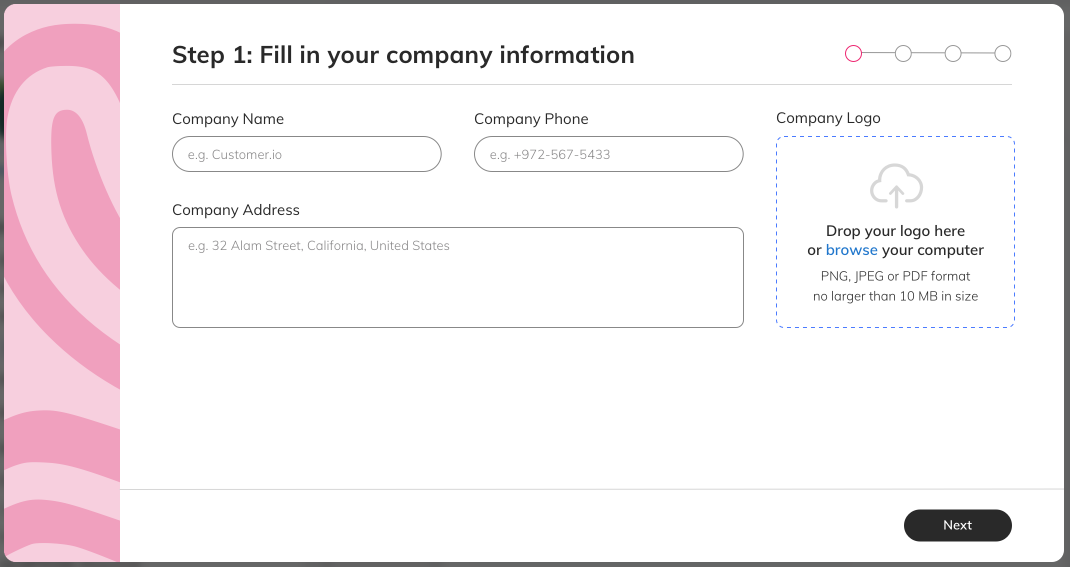
Task: Jump to the second step circle
Action: point(903,53)
